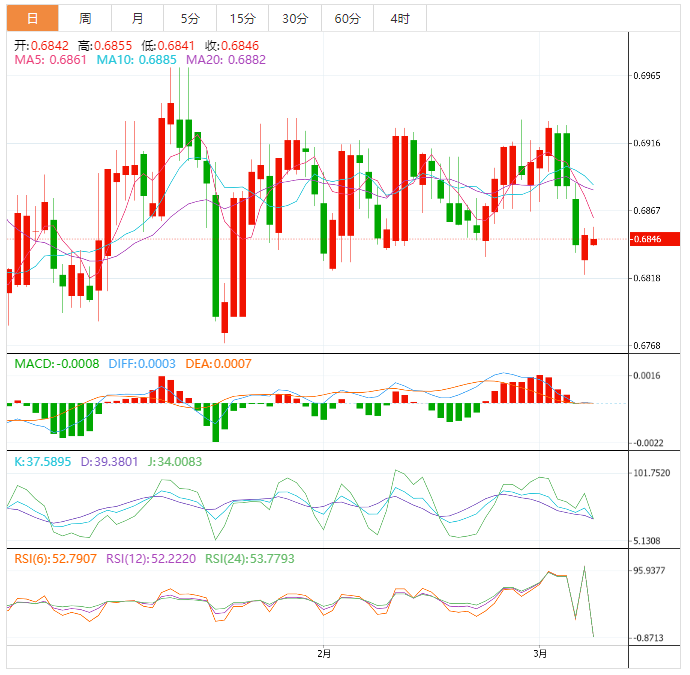This screenshot has width=690, height=675.
Task: Click the red 0.6846 current price tag
Action: 655,239
